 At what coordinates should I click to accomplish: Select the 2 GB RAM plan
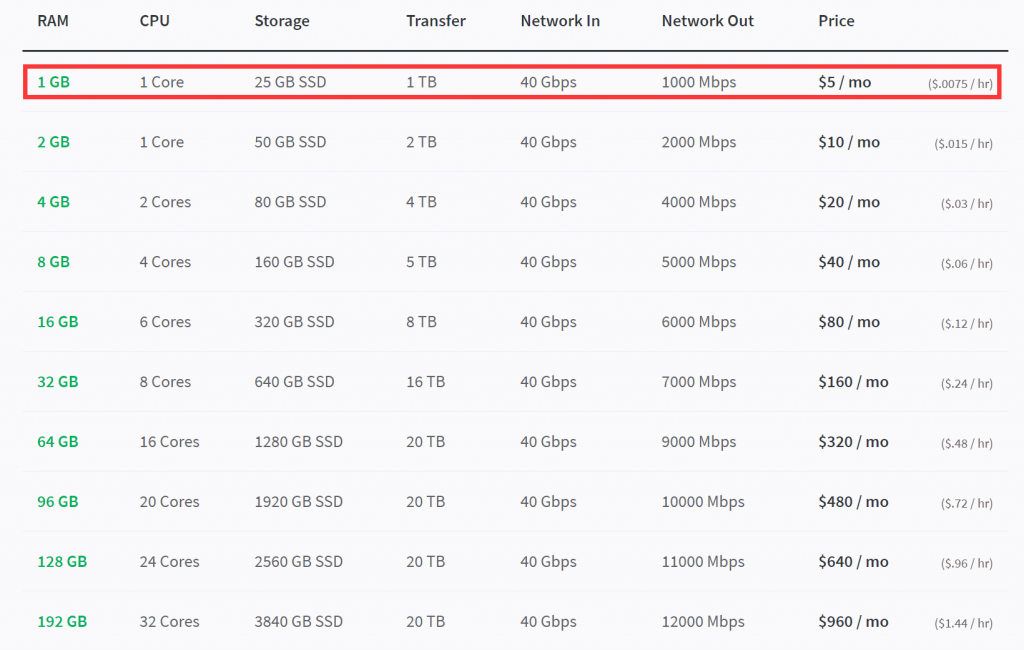(53, 142)
